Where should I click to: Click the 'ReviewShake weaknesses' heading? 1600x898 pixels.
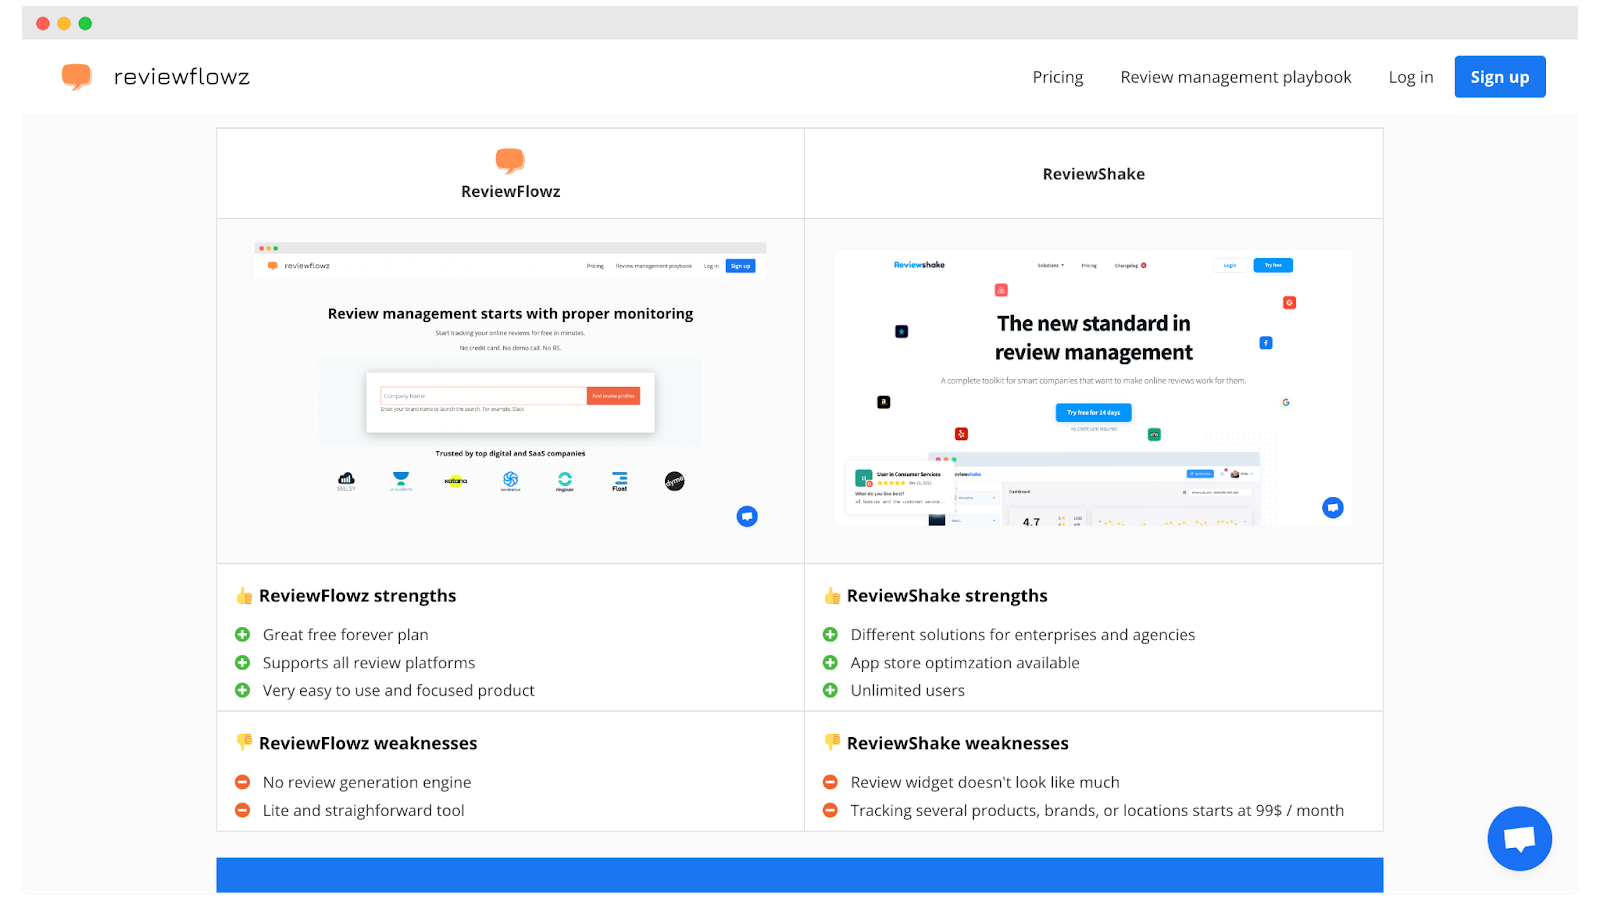(957, 743)
